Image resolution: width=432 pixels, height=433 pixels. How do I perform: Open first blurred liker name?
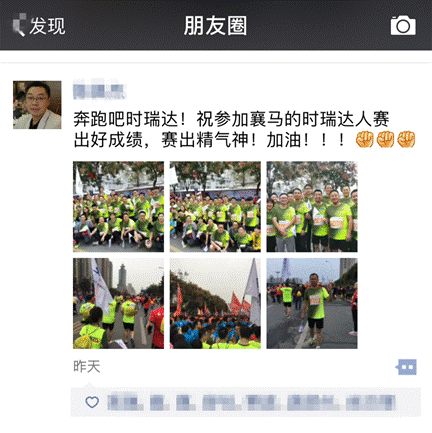point(125,402)
